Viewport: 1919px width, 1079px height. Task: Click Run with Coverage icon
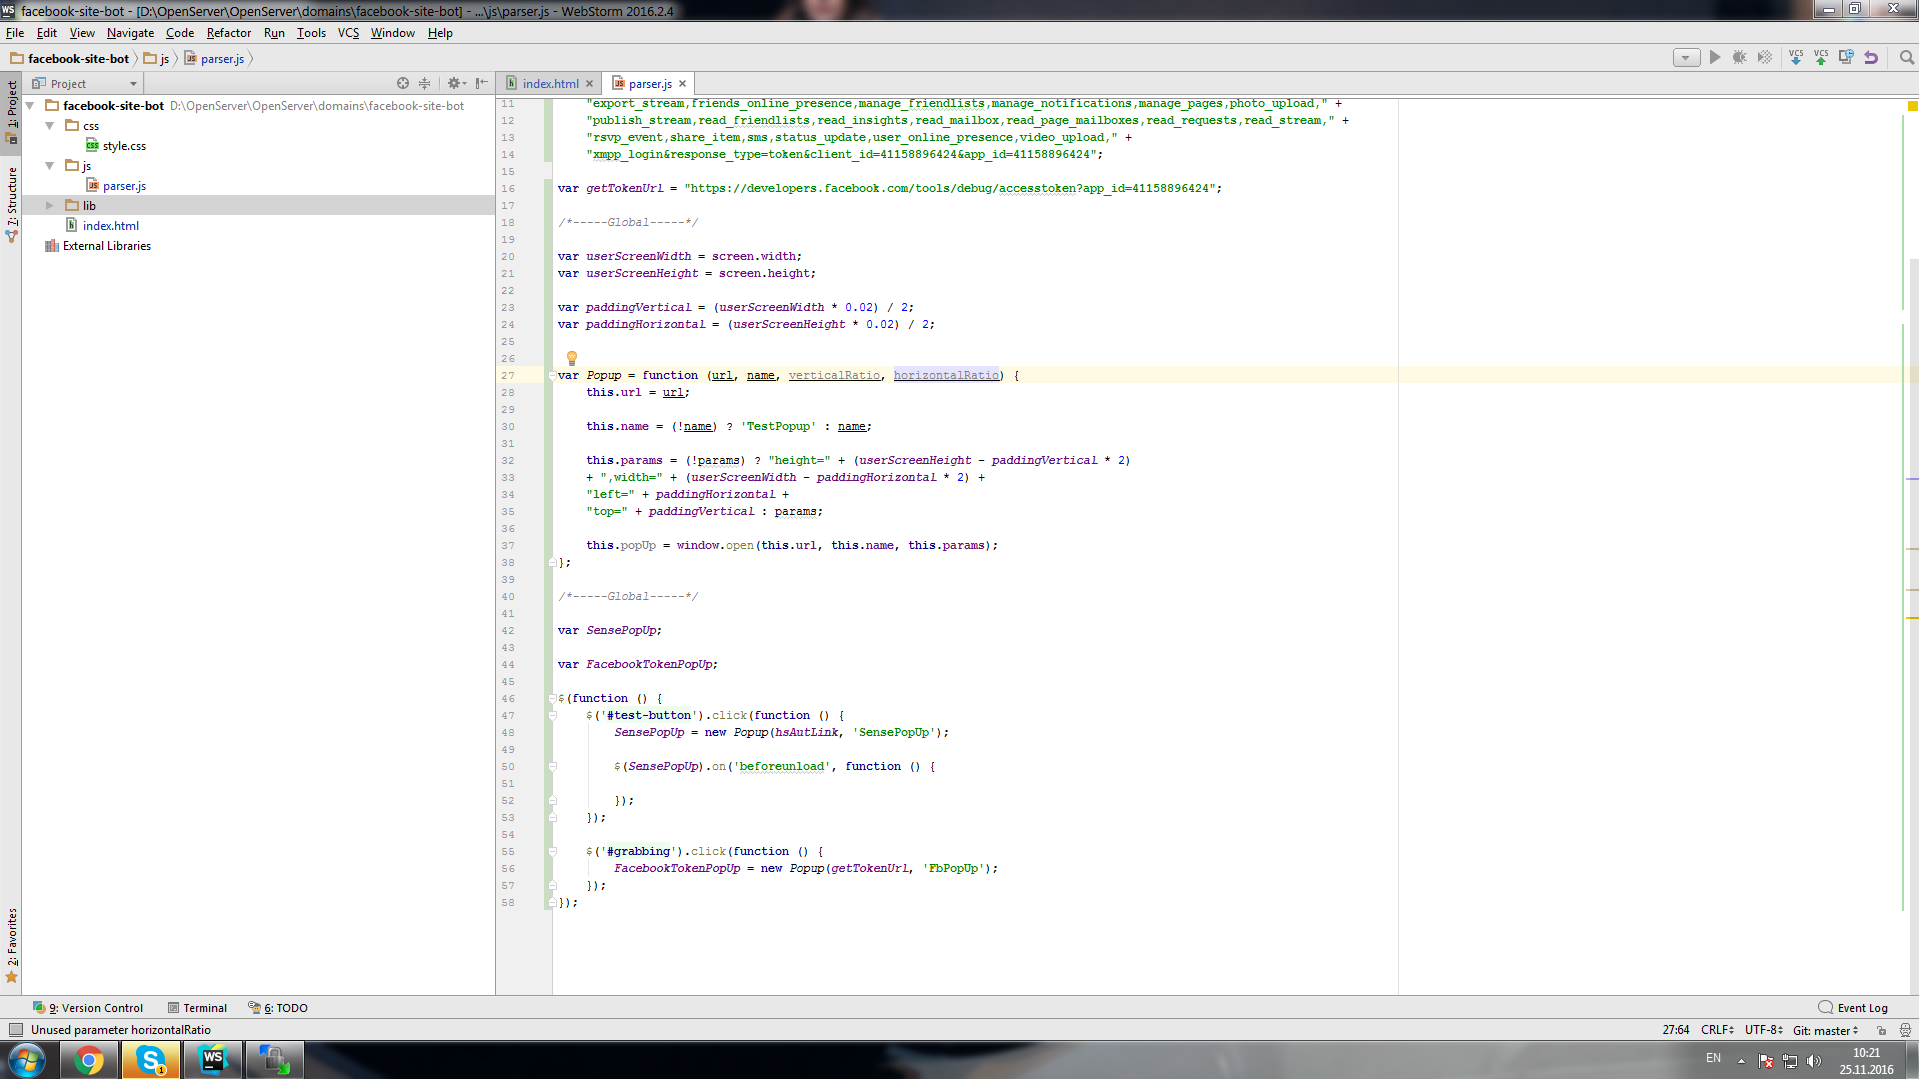pyautogui.click(x=1765, y=58)
